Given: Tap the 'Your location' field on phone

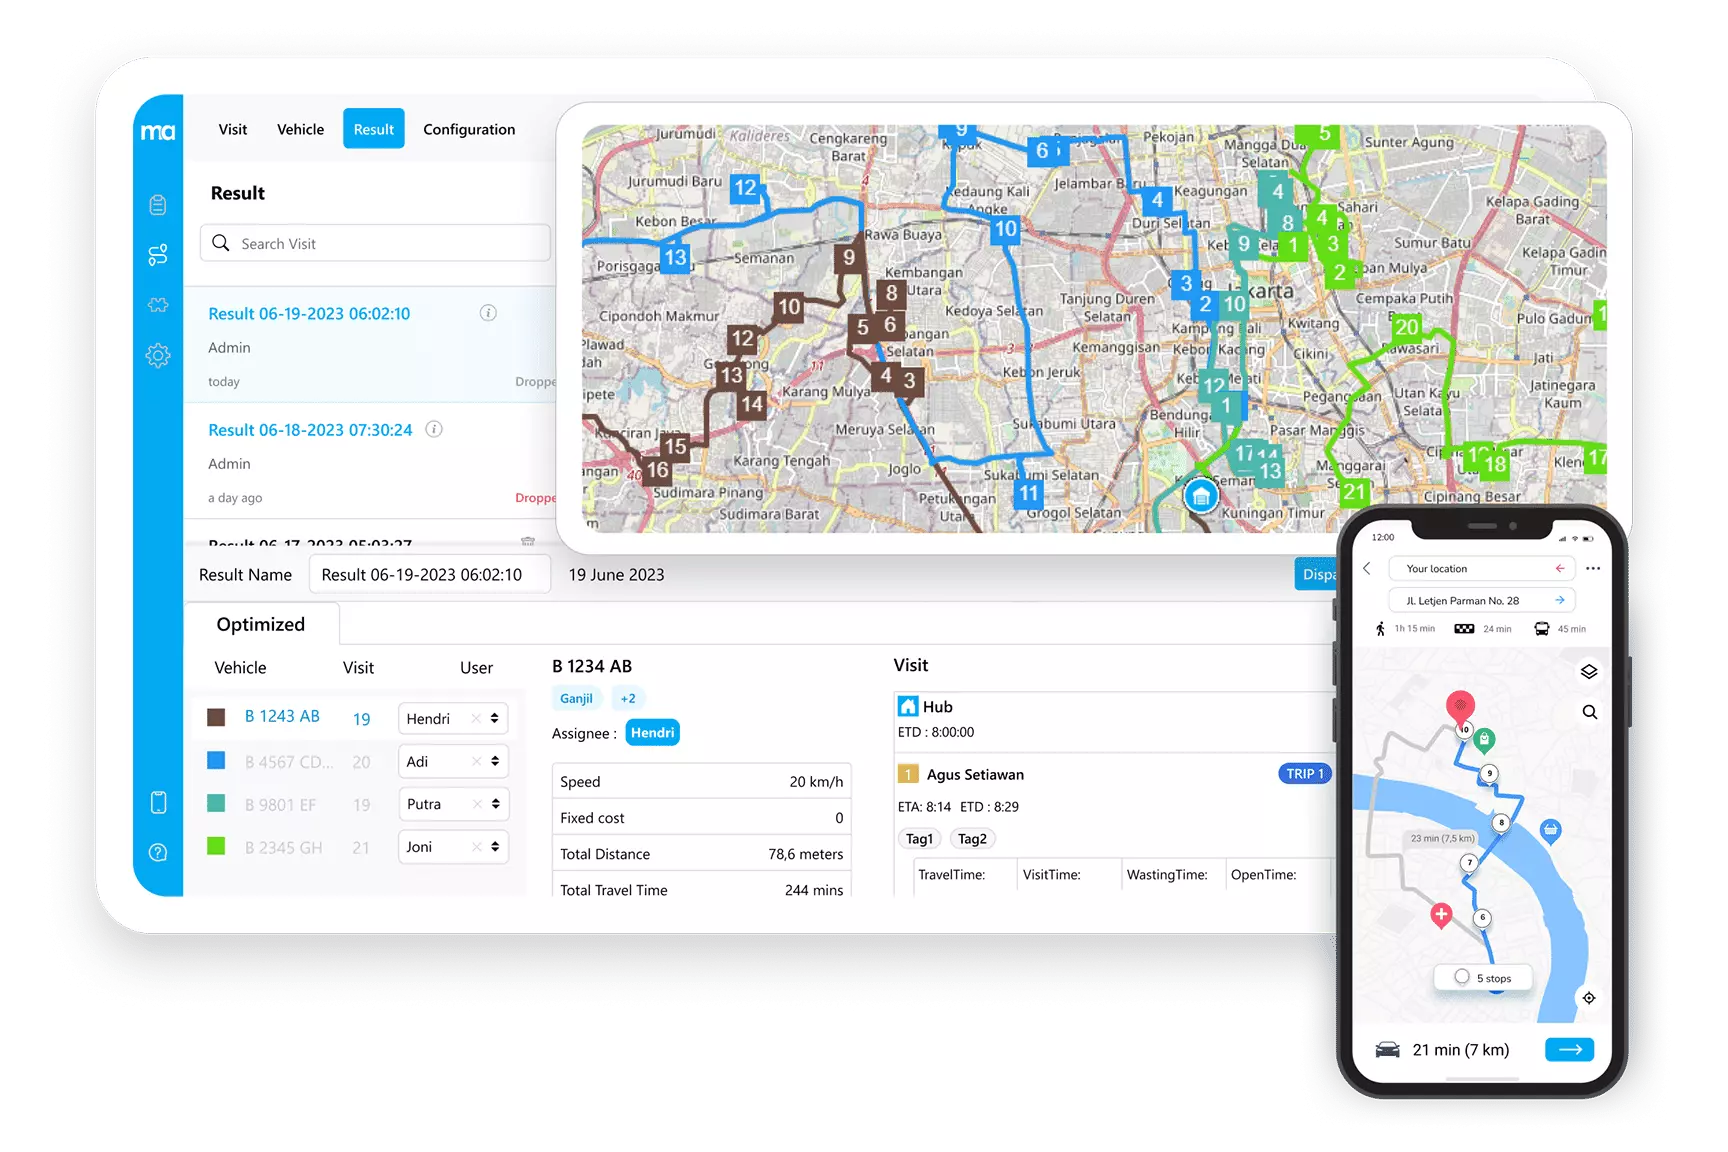Looking at the screenshot, I should tap(1482, 569).
